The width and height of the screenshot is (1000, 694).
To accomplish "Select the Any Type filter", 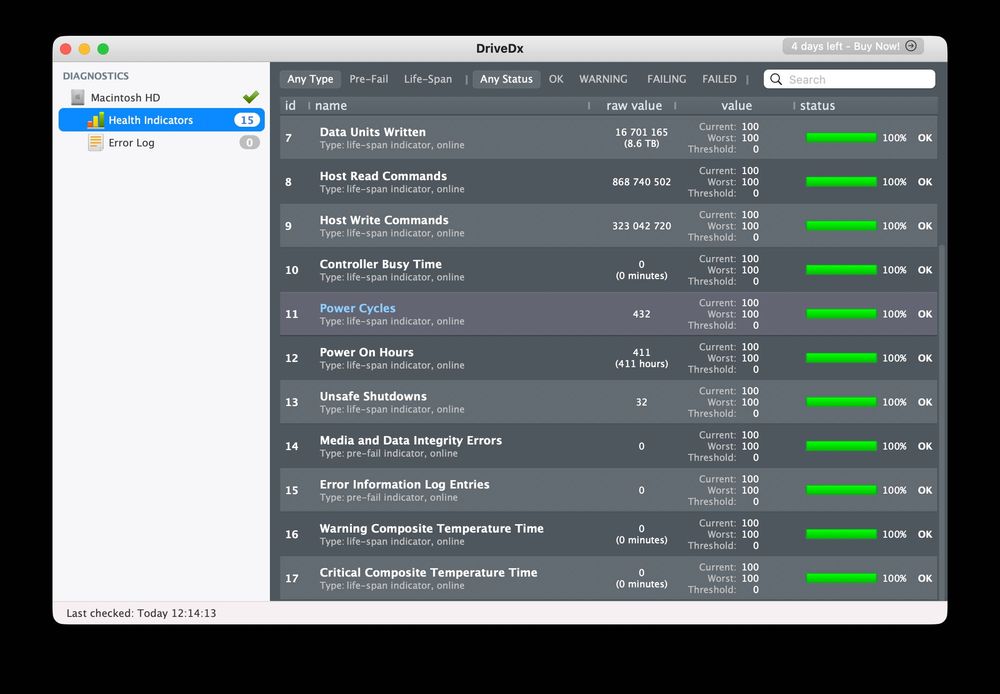I will tap(310, 79).
